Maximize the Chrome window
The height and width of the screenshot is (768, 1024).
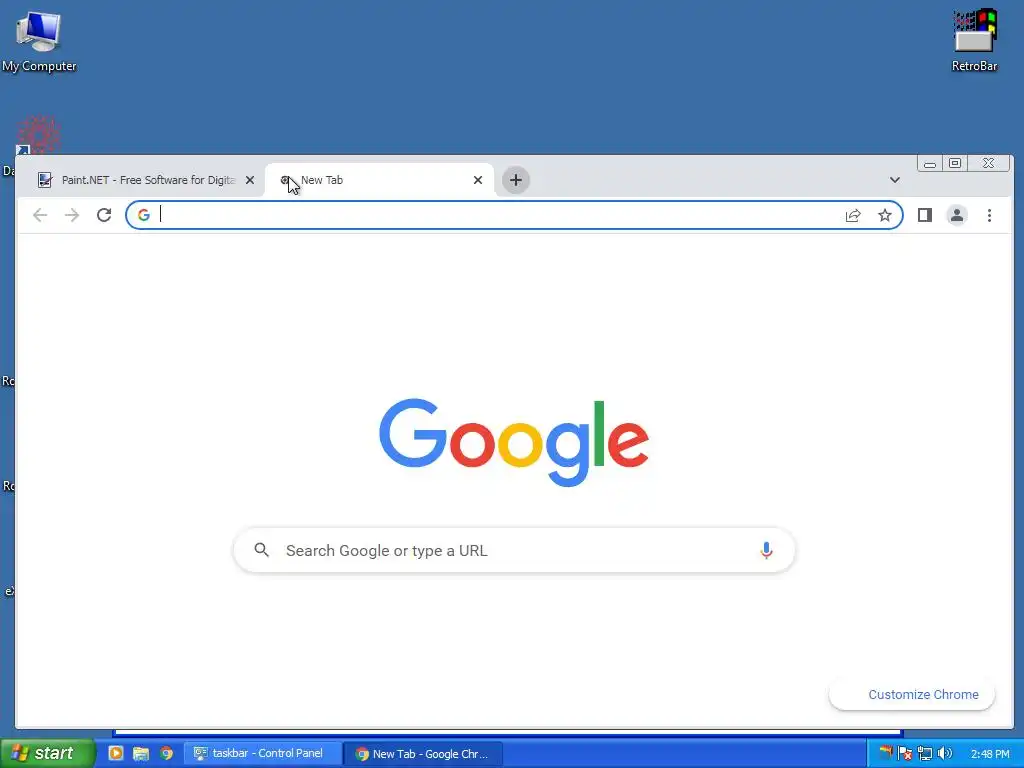click(x=955, y=163)
